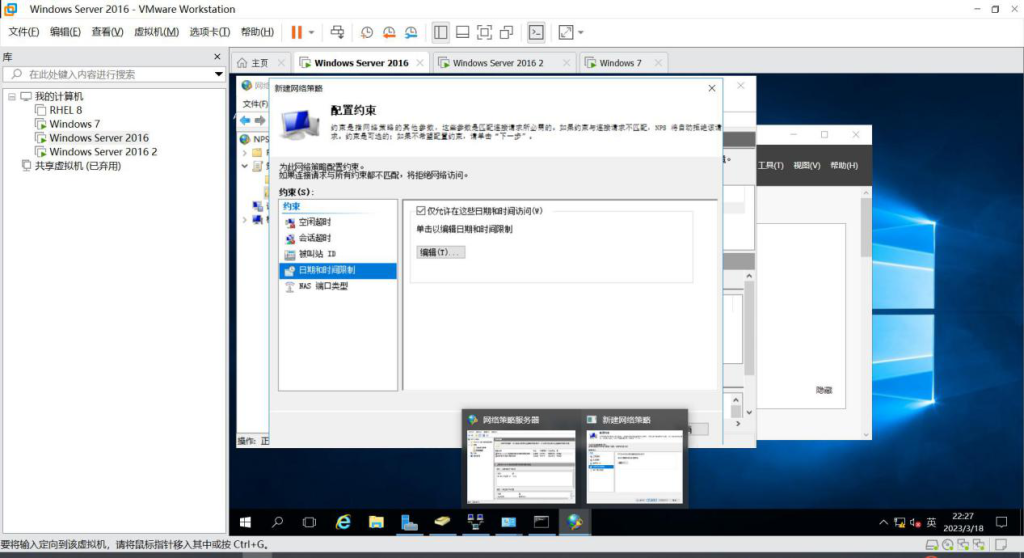The height and width of the screenshot is (558, 1024).
Task: Click the NPS console back arrow
Action: [245, 120]
